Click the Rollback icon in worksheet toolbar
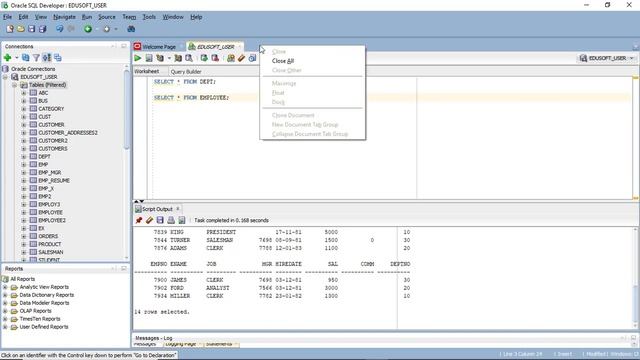 point(215,58)
